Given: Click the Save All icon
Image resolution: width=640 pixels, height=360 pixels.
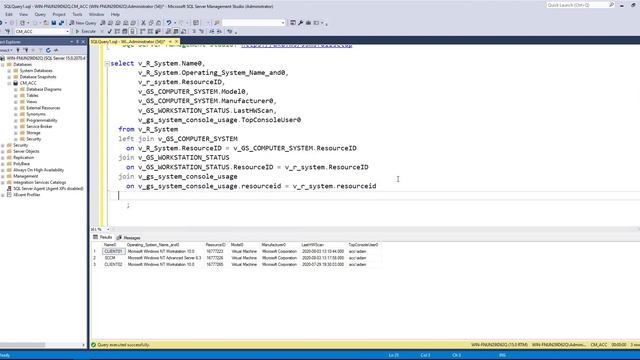Looking at the screenshot, I should coord(61,23).
